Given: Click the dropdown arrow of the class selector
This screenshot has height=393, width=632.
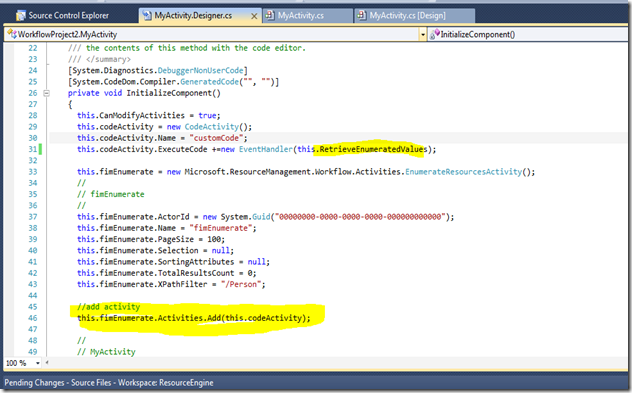Looking at the screenshot, I should point(422,35).
